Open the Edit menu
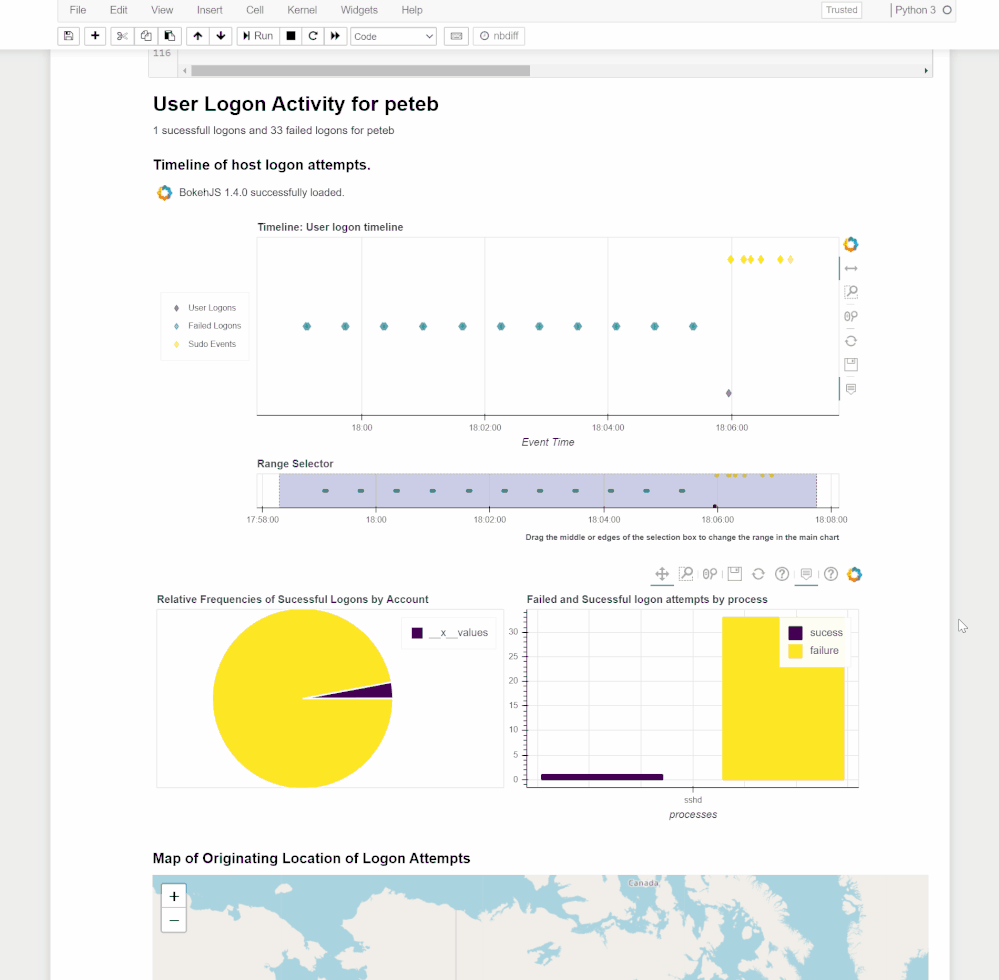This screenshot has height=980, width=999. tap(119, 10)
